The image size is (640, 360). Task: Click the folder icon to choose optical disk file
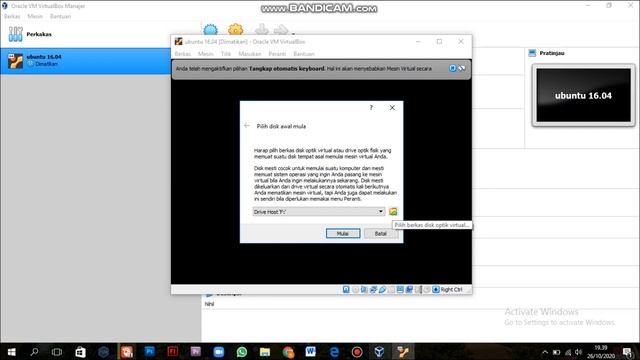click(x=393, y=211)
